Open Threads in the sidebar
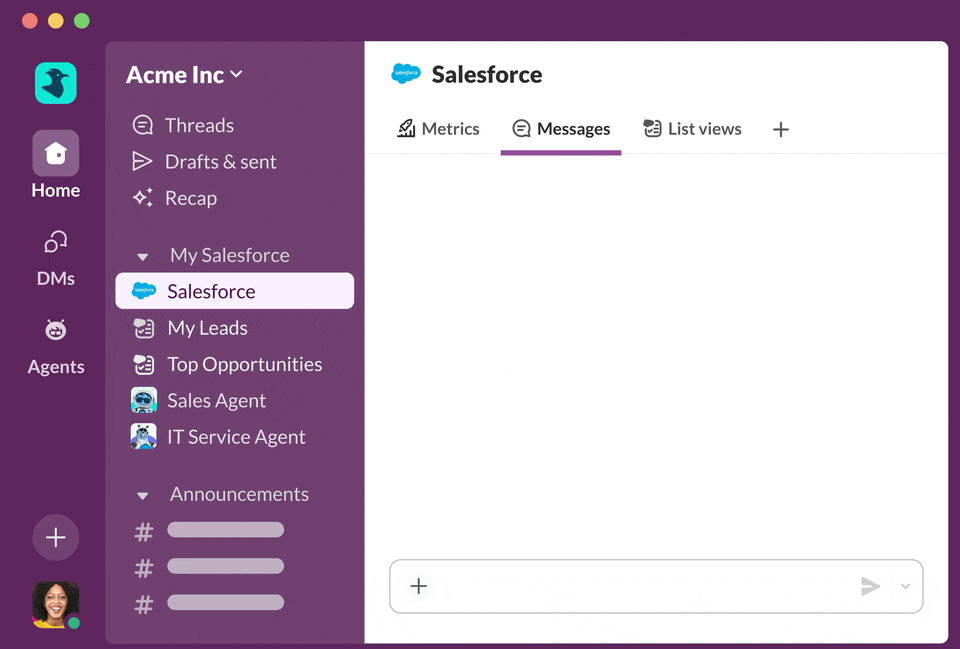This screenshot has height=649, width=960. pos(199,125)
